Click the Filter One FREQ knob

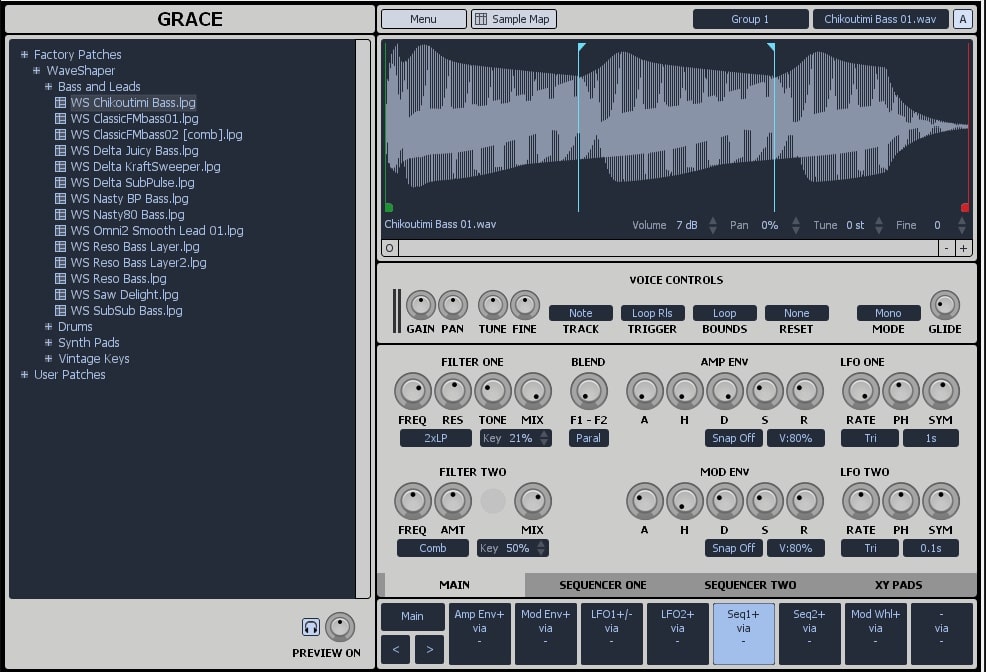tap(413, 391)
